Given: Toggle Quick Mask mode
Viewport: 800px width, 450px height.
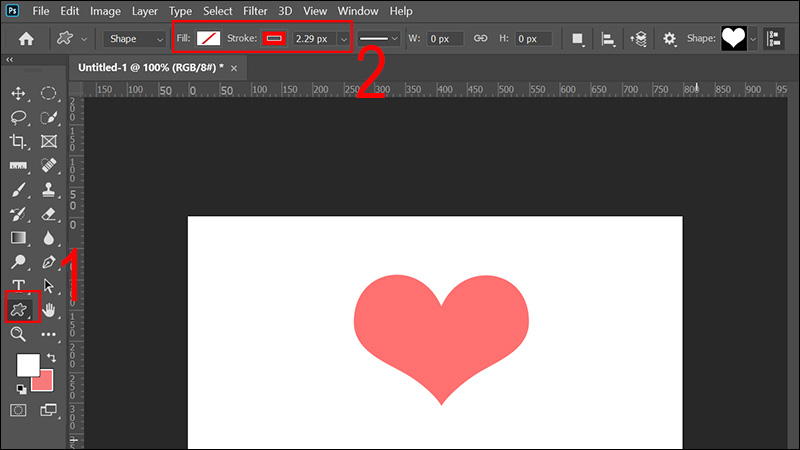Looking at the screenshot, I should pyautogui.click(x=18, y=410).
